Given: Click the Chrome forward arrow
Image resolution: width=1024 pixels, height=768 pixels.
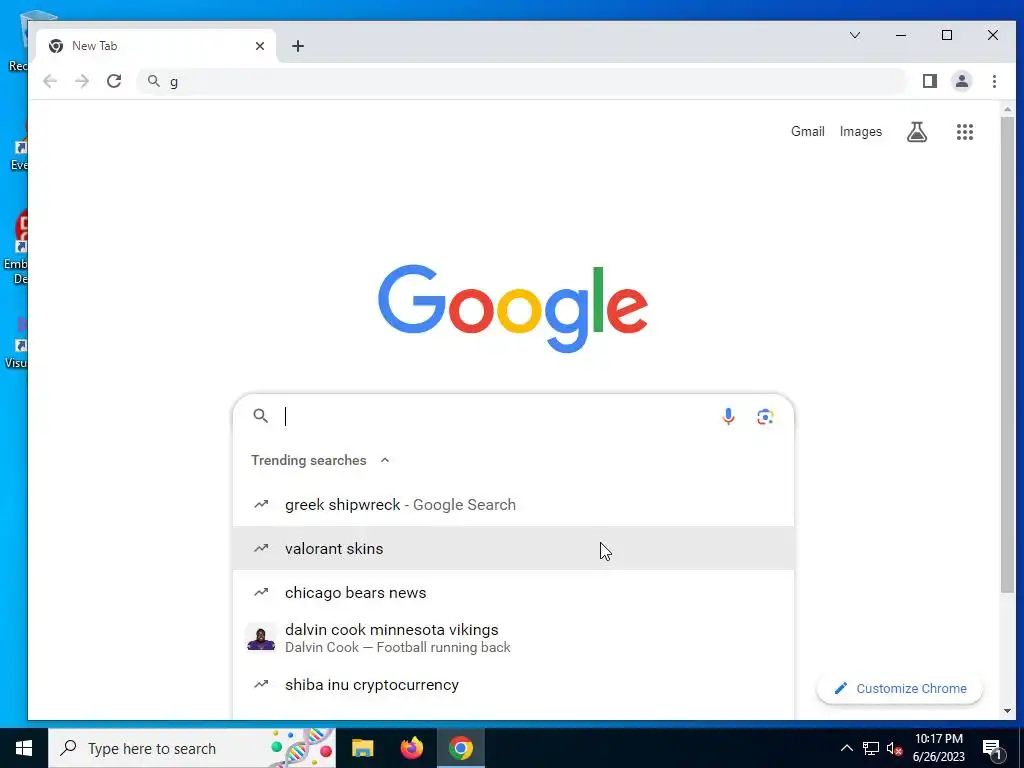Looking at the screenshot, I should pyautogui.click(x=82, y=81).
